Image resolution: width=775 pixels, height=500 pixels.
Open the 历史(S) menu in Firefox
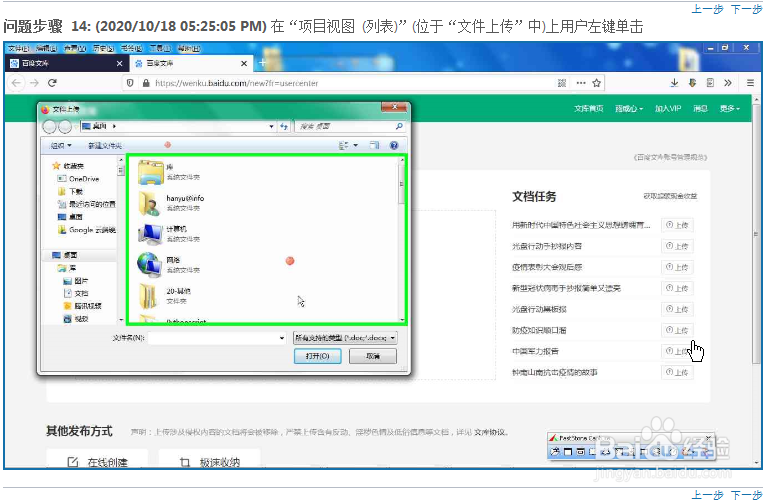click(x=103, y=48)
